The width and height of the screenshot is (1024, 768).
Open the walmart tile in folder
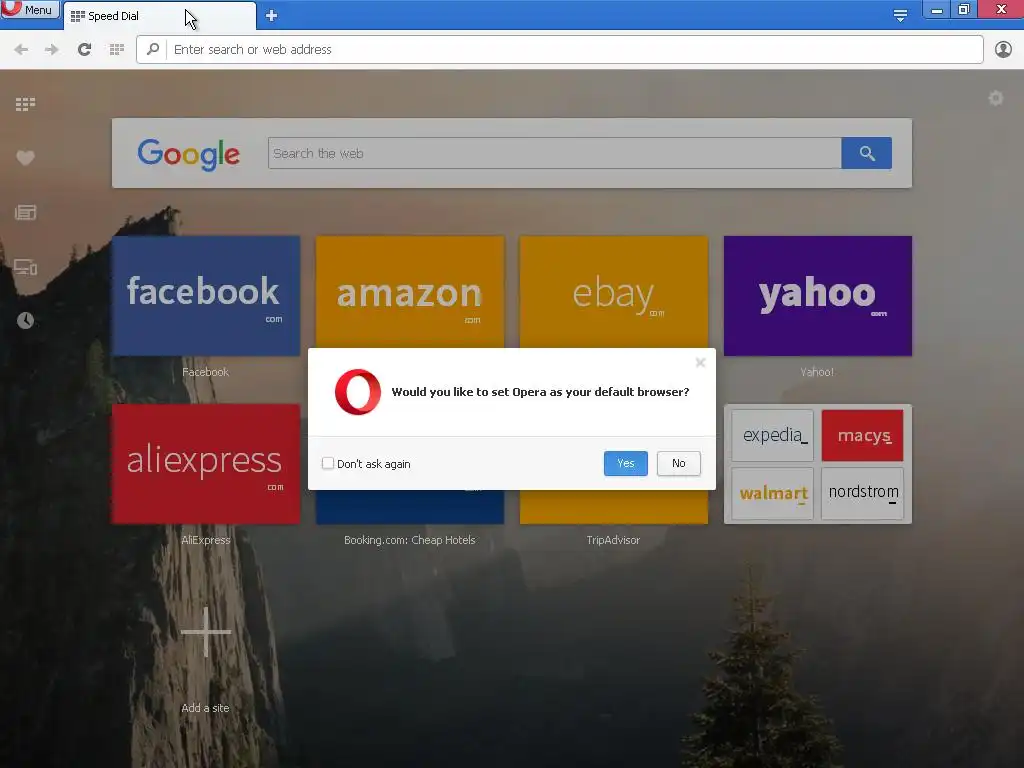click(773, 493)
